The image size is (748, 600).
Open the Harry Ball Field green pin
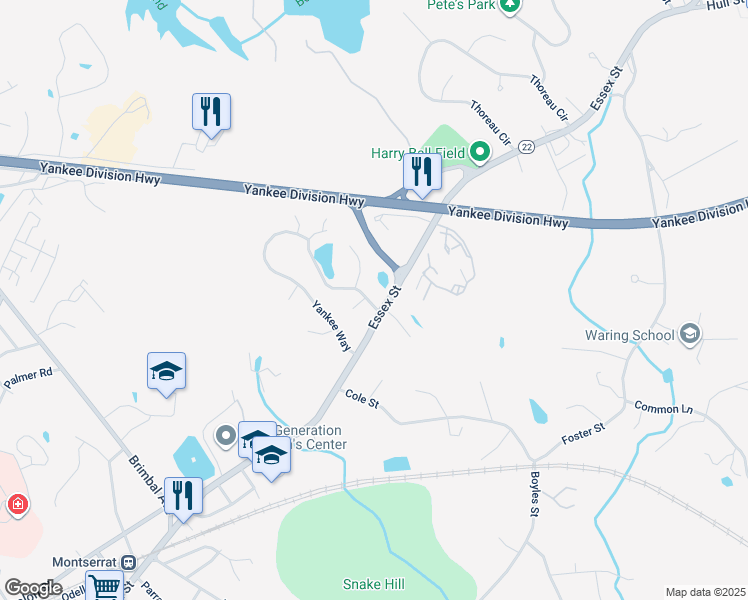click(480, 153)
